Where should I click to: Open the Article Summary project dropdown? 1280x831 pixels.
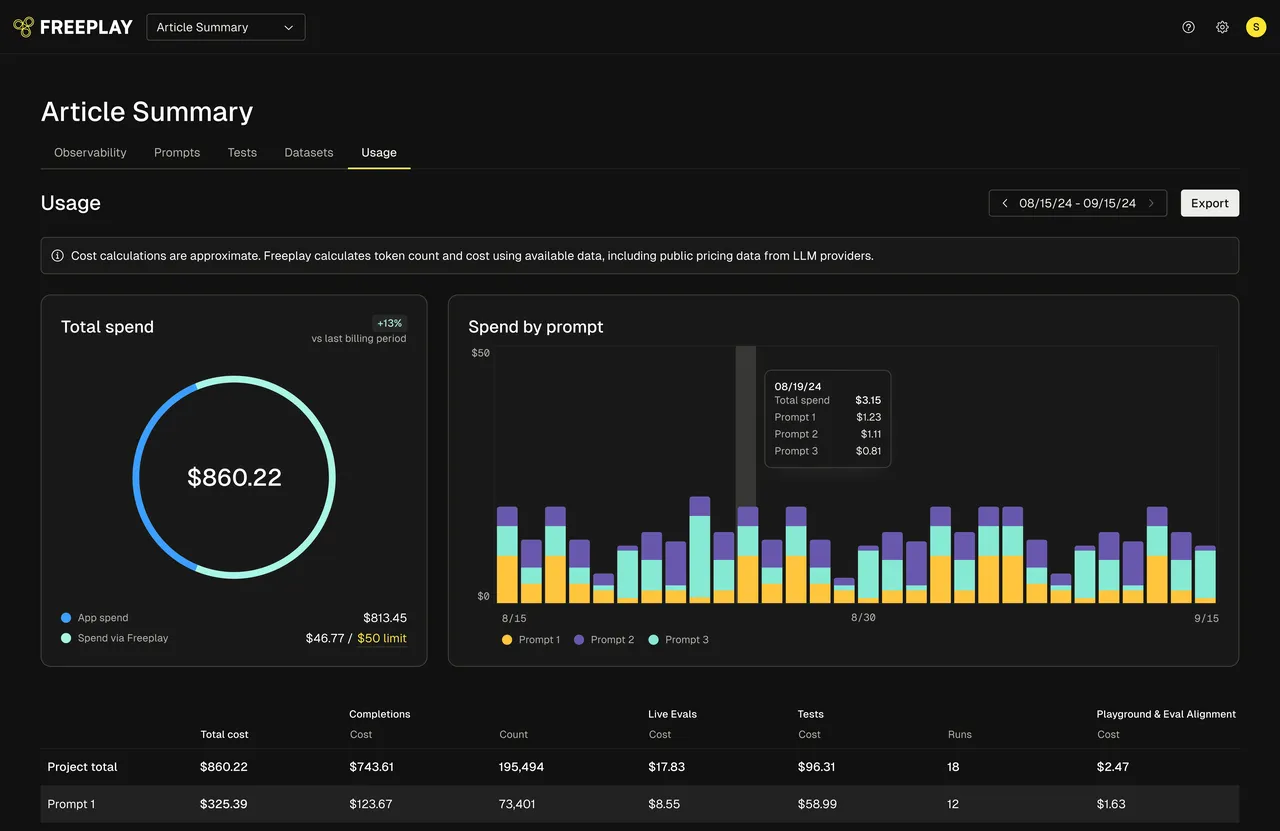click(x=225, y=27)
